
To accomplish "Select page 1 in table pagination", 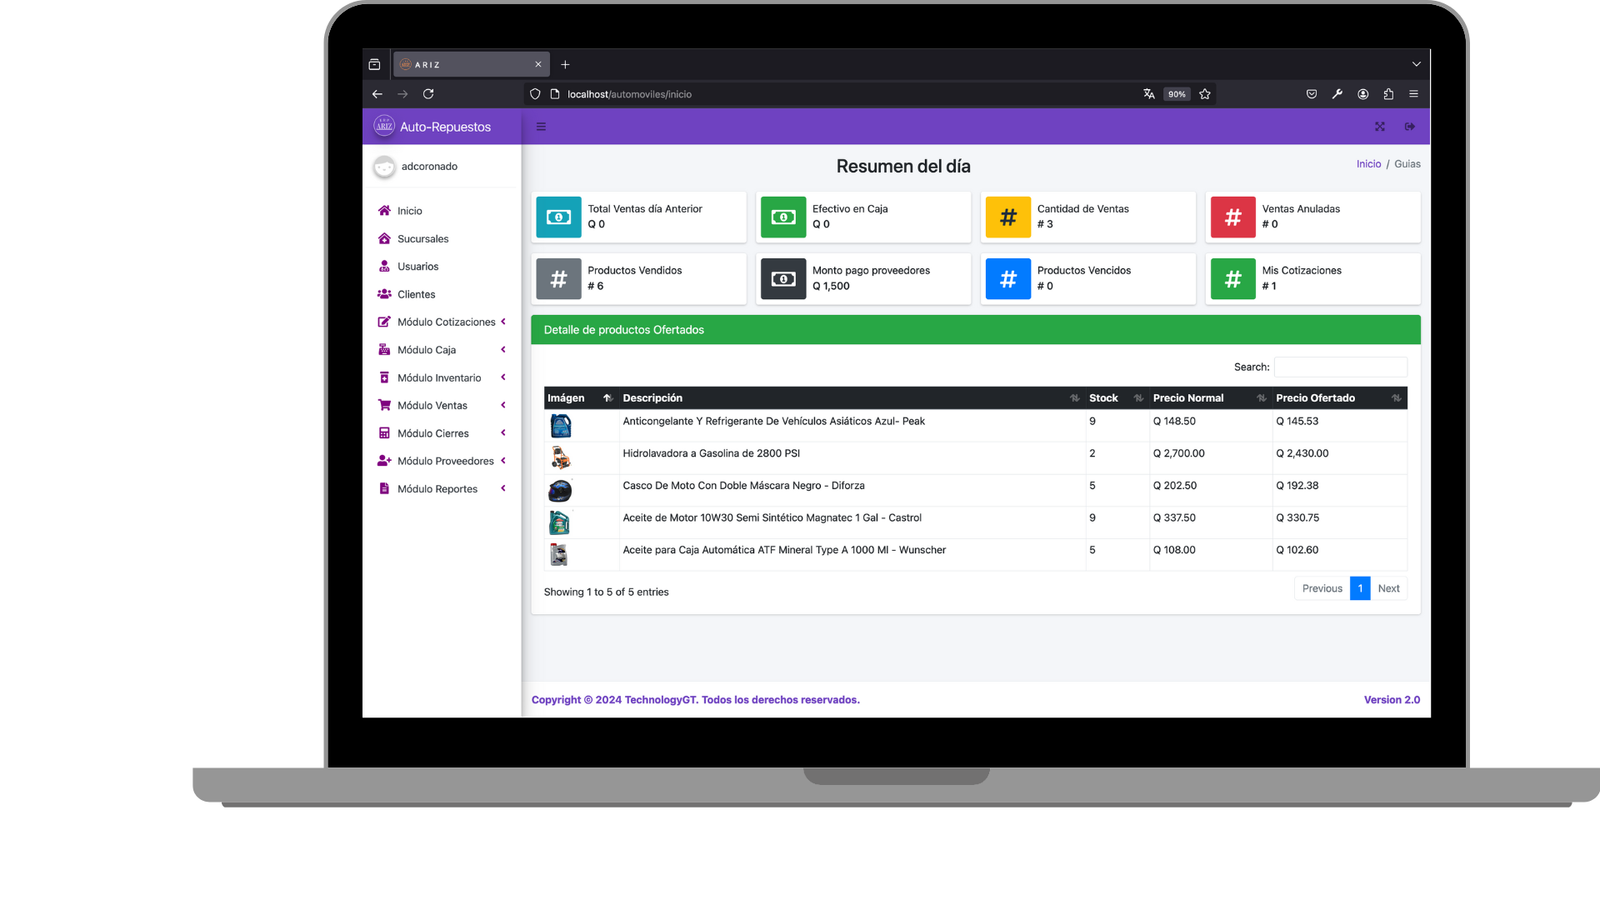I will click(1360, 588).
